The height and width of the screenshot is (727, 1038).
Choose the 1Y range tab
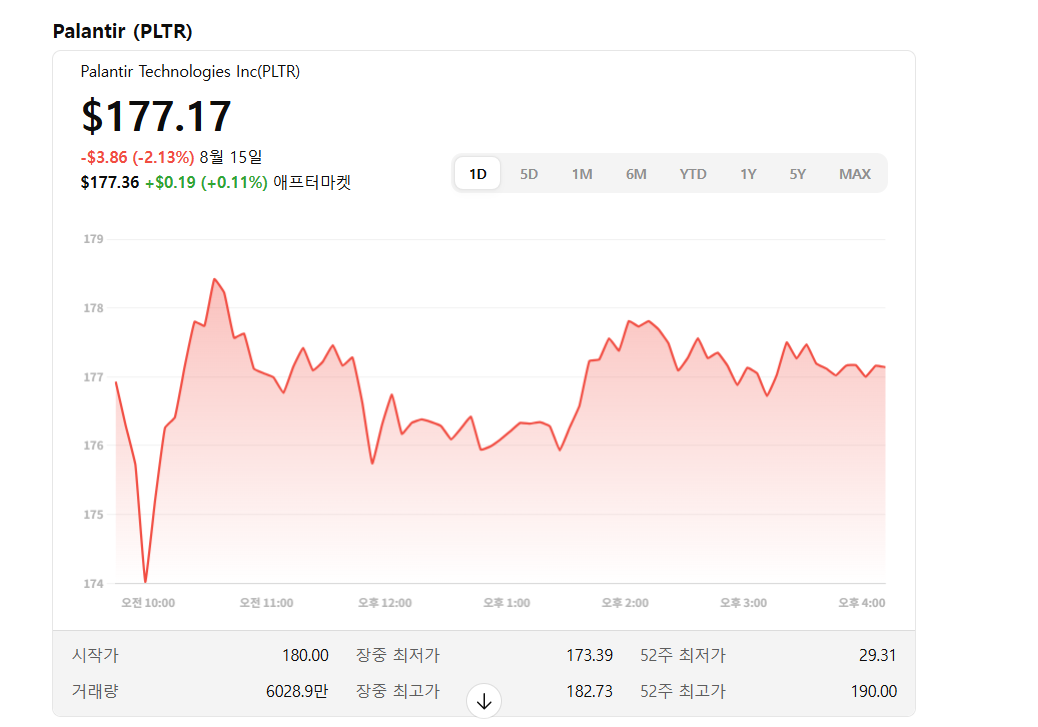pos(748,174)
